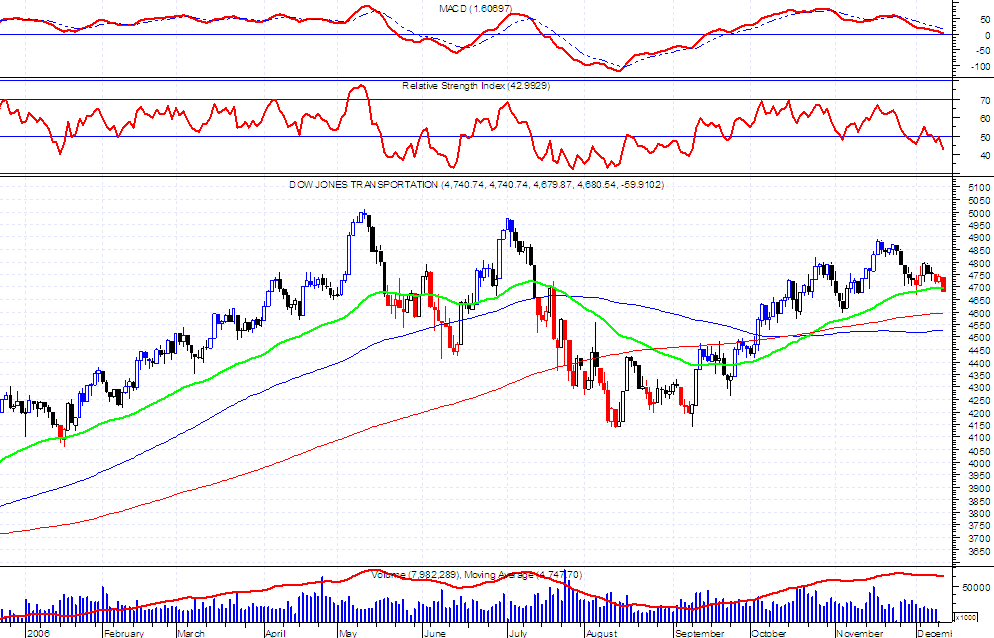Select the 4400 value on the price axis
This screenshot has width=994, height=638.
979,363
